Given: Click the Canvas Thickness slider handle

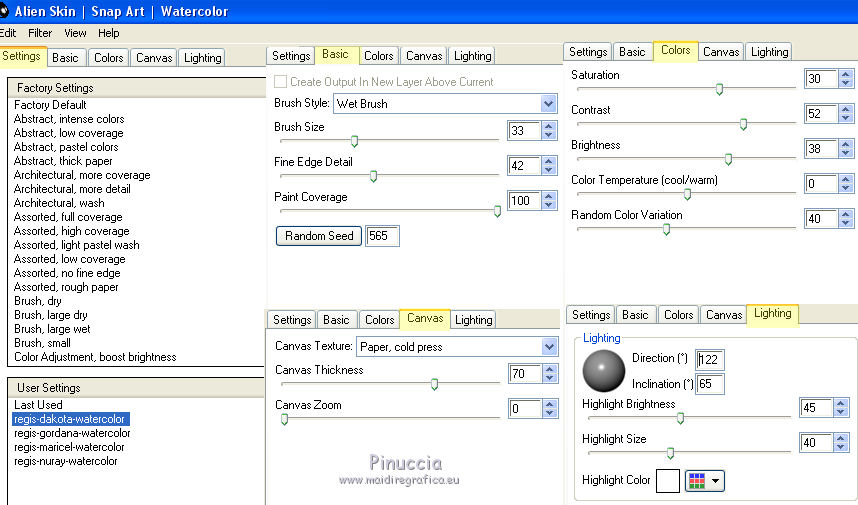Looking at the screenshot, I should 434,384.
